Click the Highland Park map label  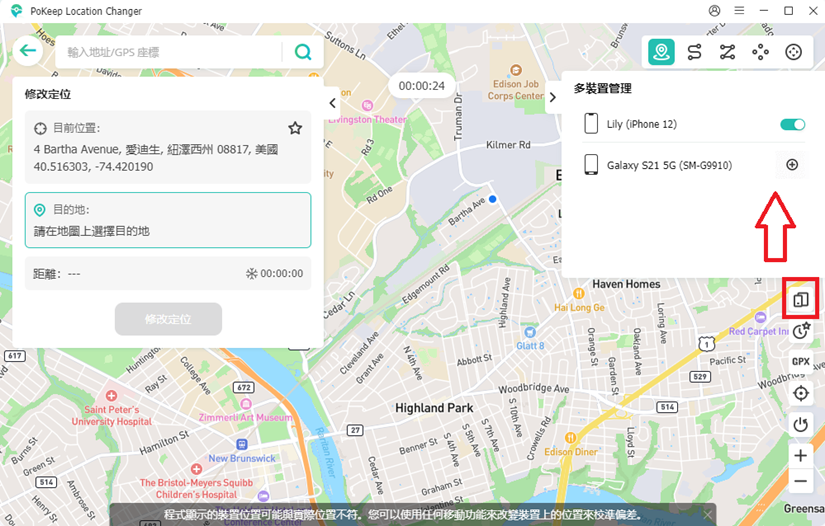pyautogui.click(x=434, y=408)
